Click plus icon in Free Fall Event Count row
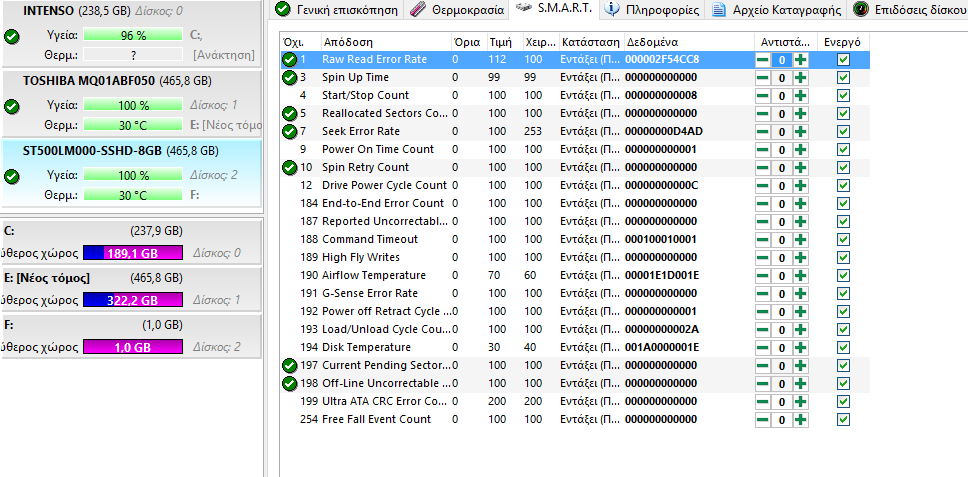This screenshot has height=477, width=968. click(x=800, y=420)
